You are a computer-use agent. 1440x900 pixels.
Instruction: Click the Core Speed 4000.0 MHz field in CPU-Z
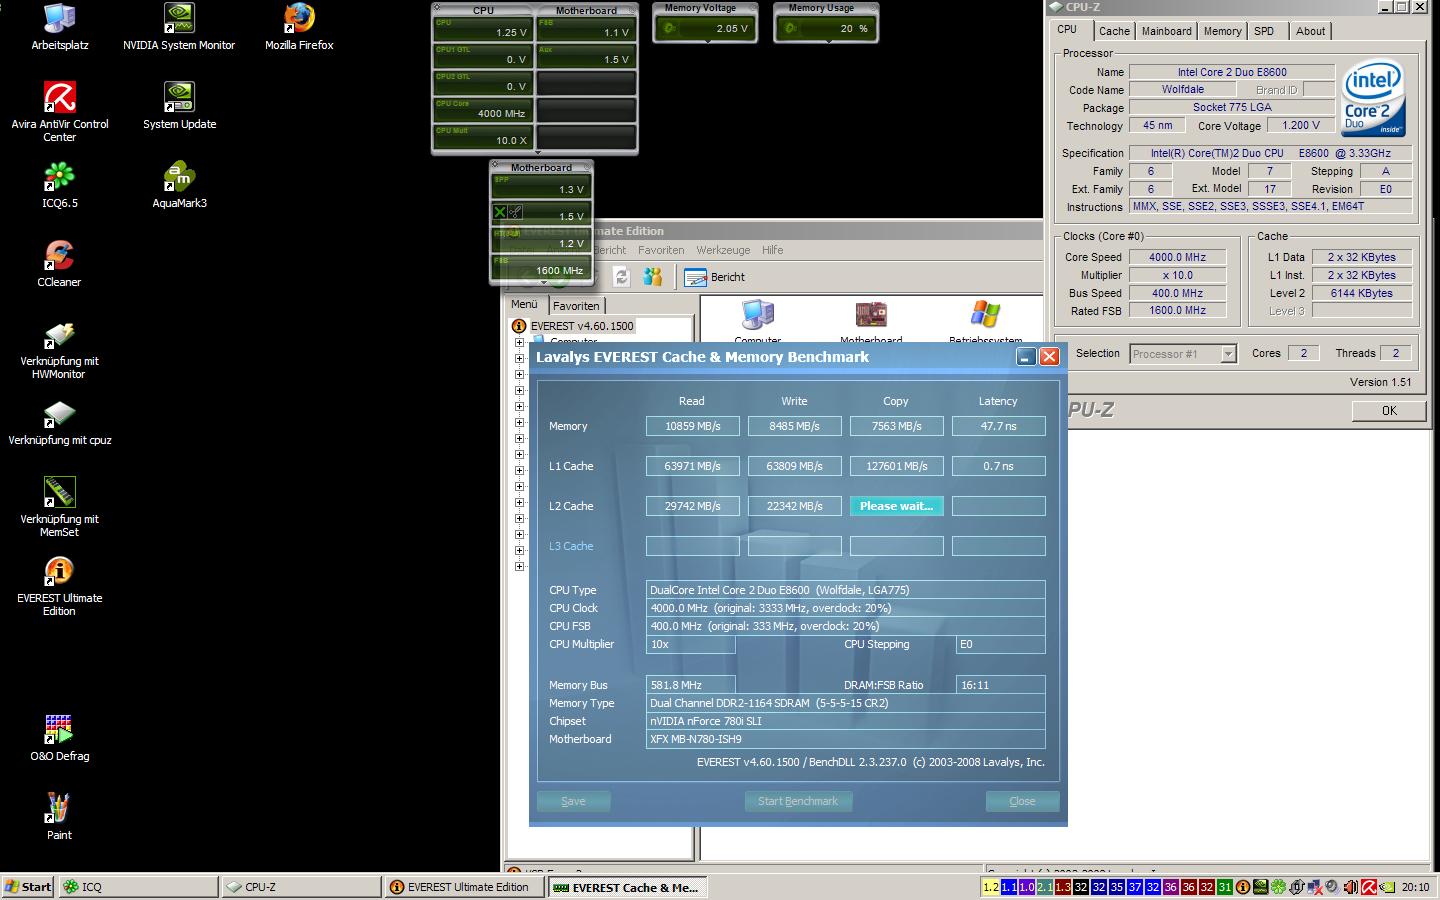(1177, 257)
